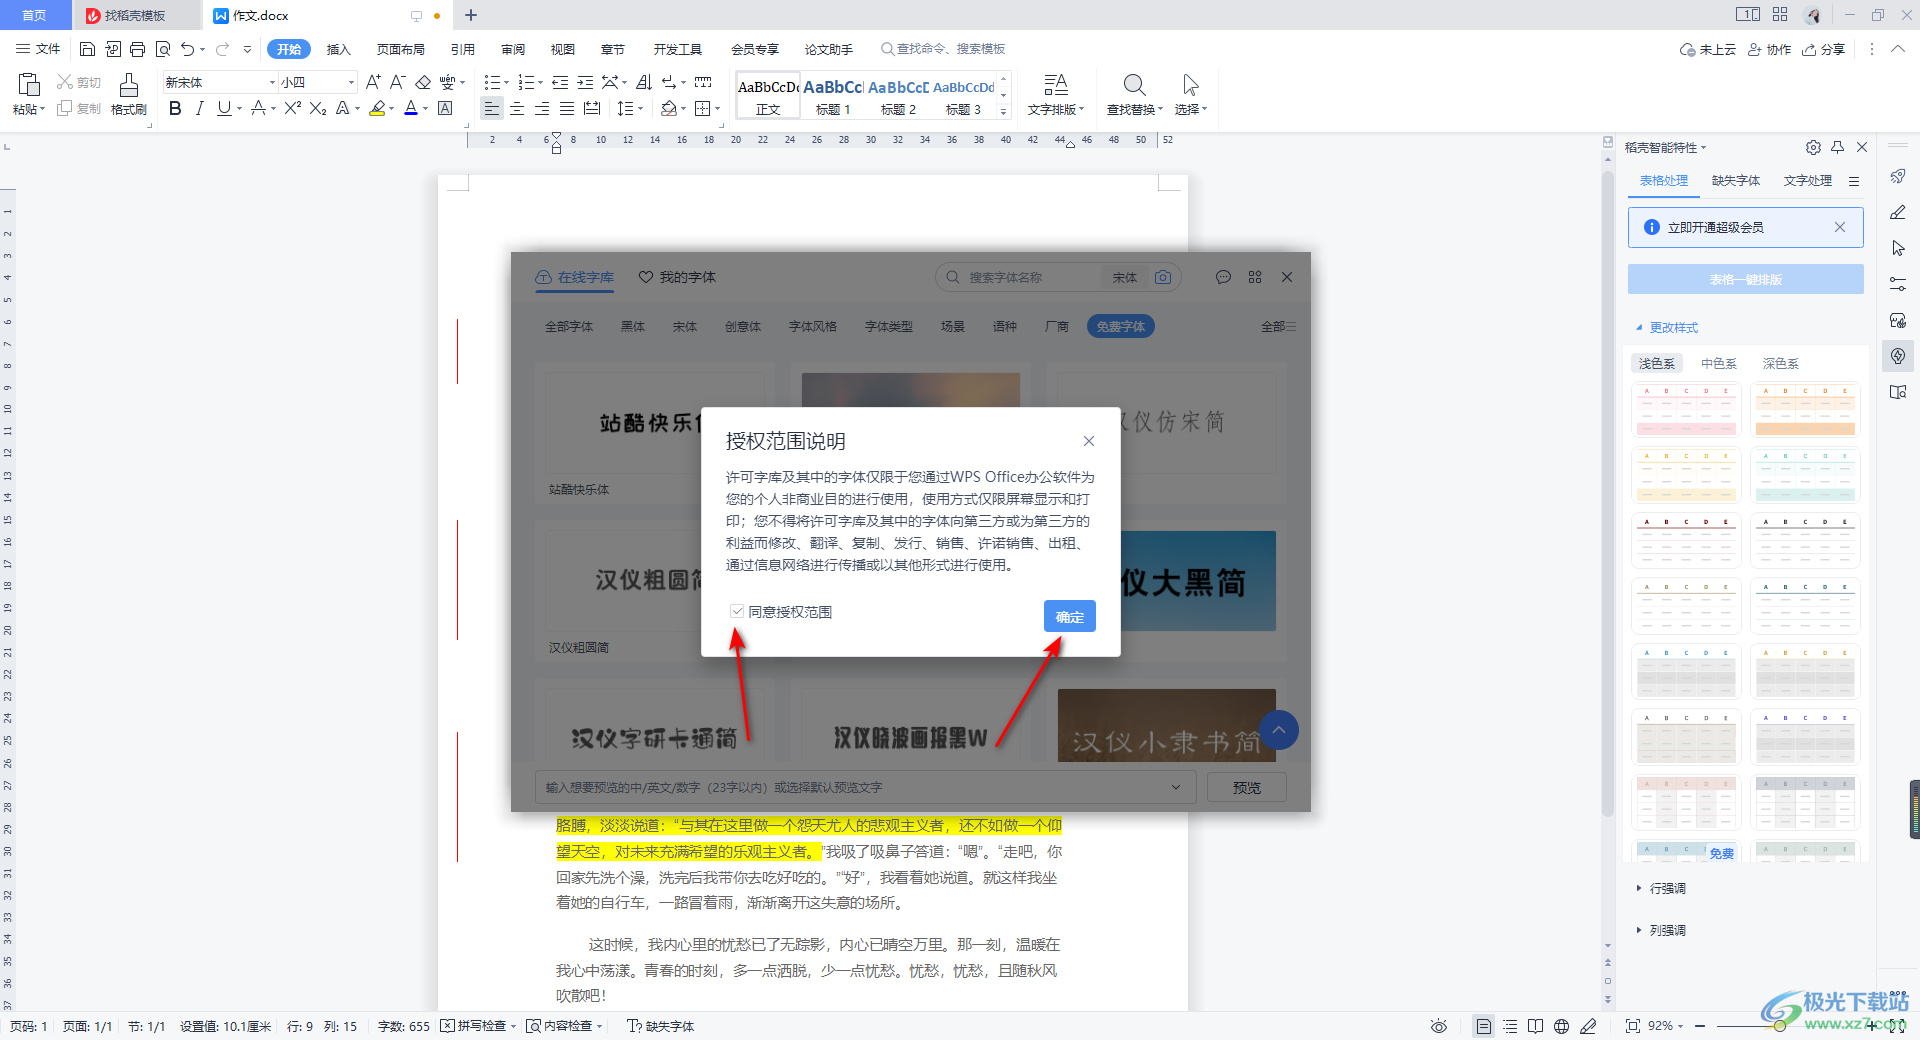This screenshot has width=1920, height=1040.
Task: Switch to My Fonts tab
Action: [677, 277]
